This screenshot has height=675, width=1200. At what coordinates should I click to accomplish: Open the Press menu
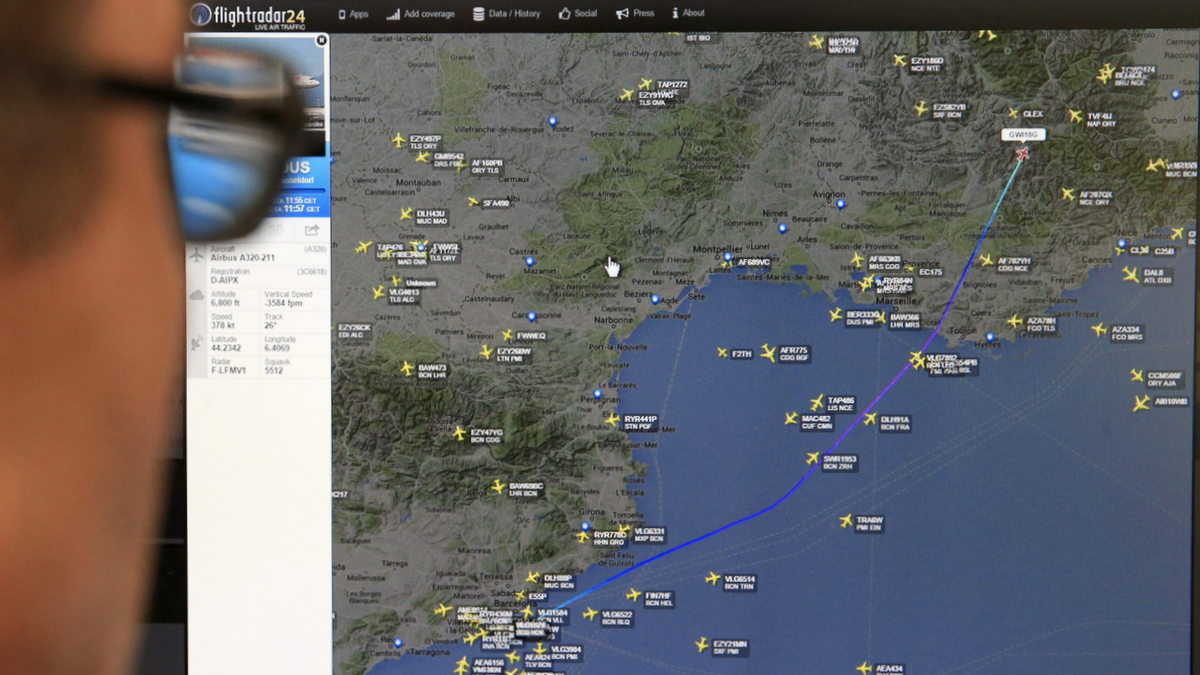point(635,14)
